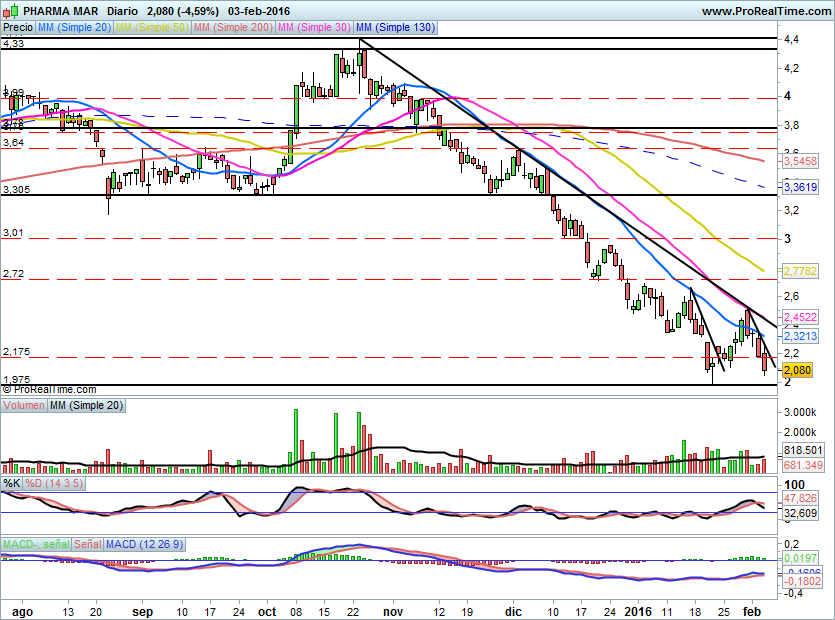835x620 pixels.
Task: Click the Volumen label in volume panel
Action: click(x=25, y=406)
